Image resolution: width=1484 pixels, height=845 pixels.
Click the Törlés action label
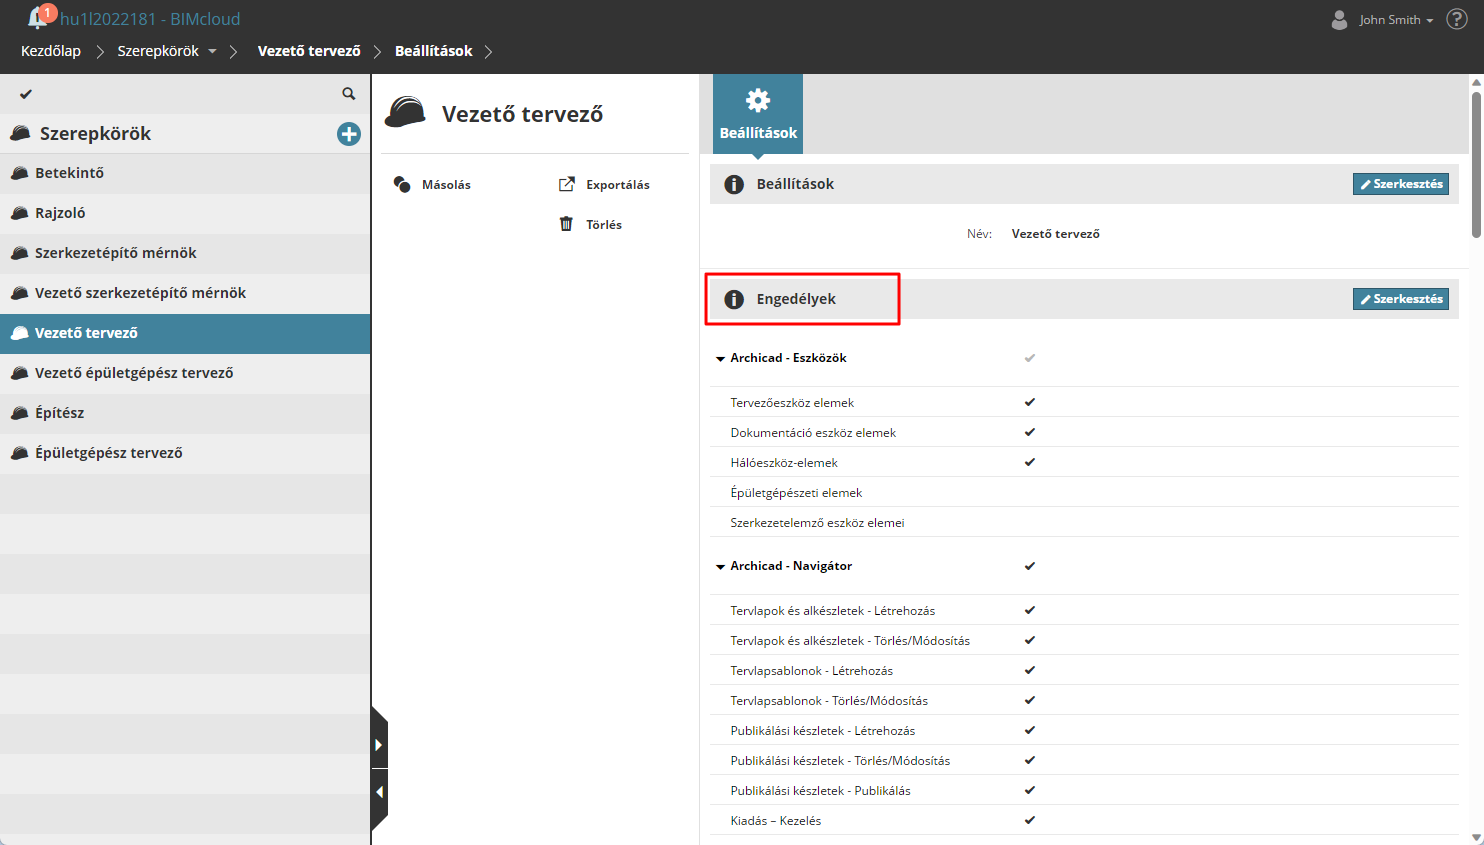[x=604, y=225]
